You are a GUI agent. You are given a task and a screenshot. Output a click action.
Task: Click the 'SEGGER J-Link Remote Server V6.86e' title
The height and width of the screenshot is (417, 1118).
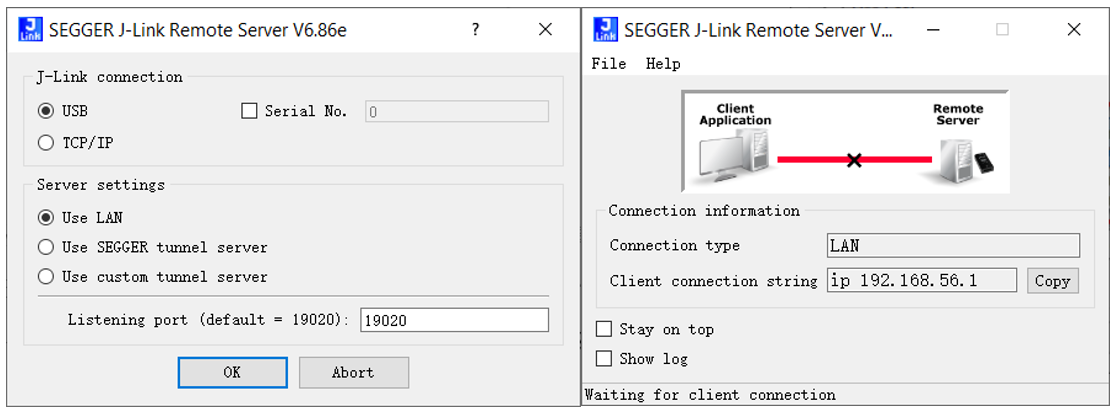click(198, 30)
